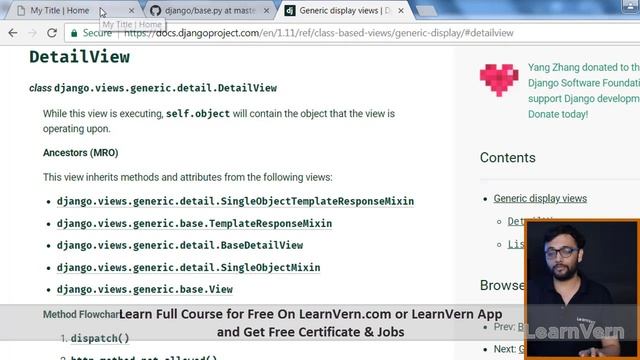Click the green padlock Secure icon

click(74, 33)
